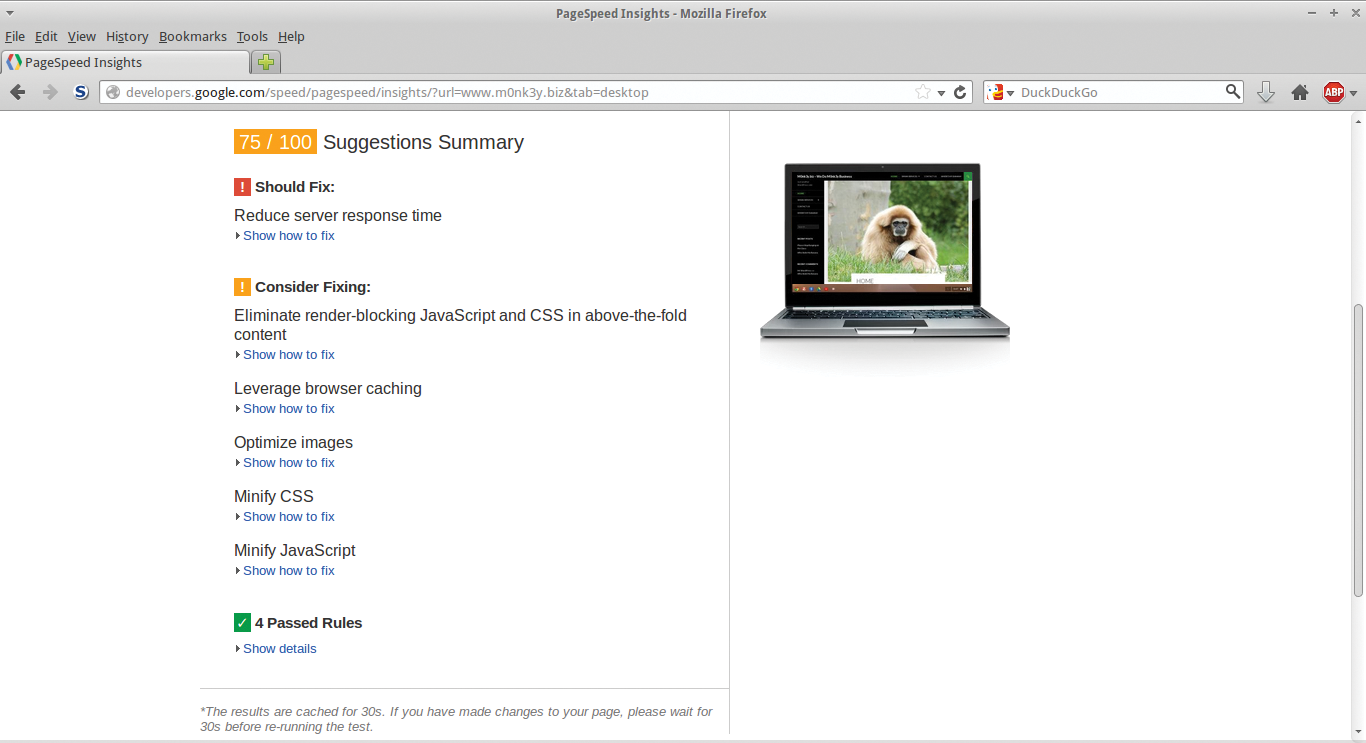Open Adblock Plus dropdown arrow

[1353, 93]
